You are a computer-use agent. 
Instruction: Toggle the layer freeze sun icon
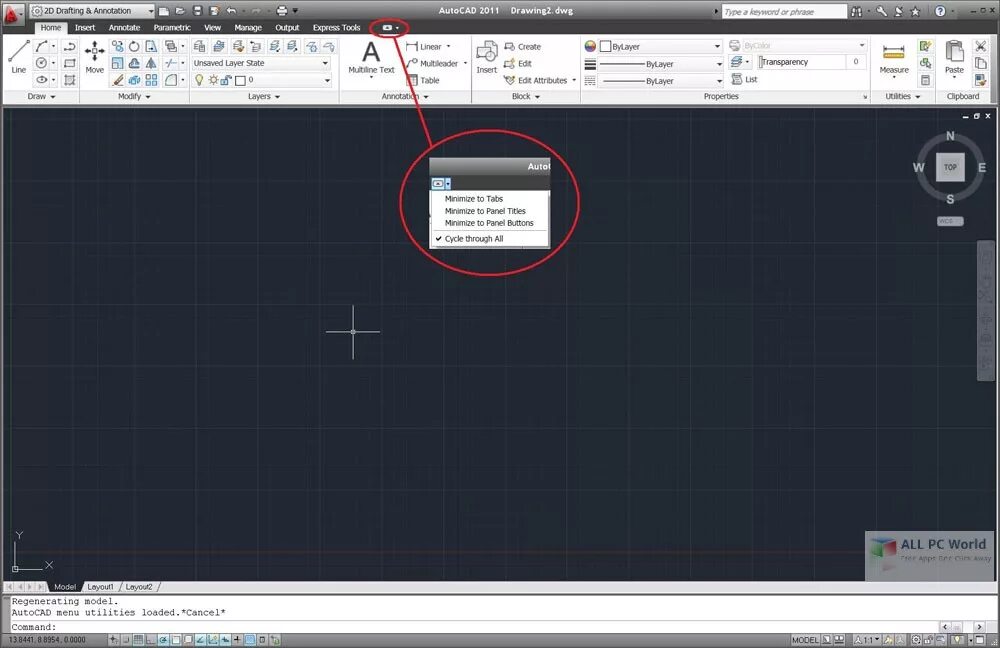point(213,80)
